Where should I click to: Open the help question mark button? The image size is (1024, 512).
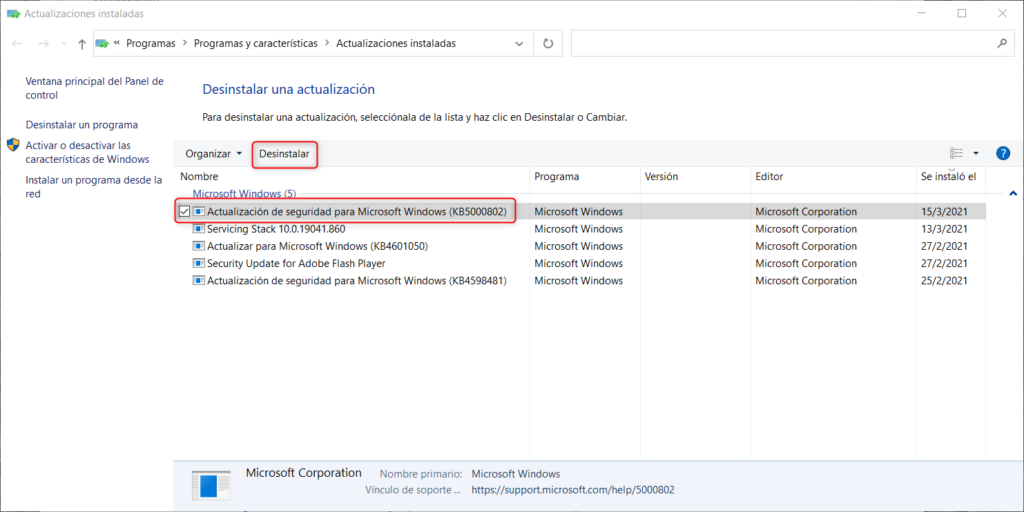[1003, 153]
